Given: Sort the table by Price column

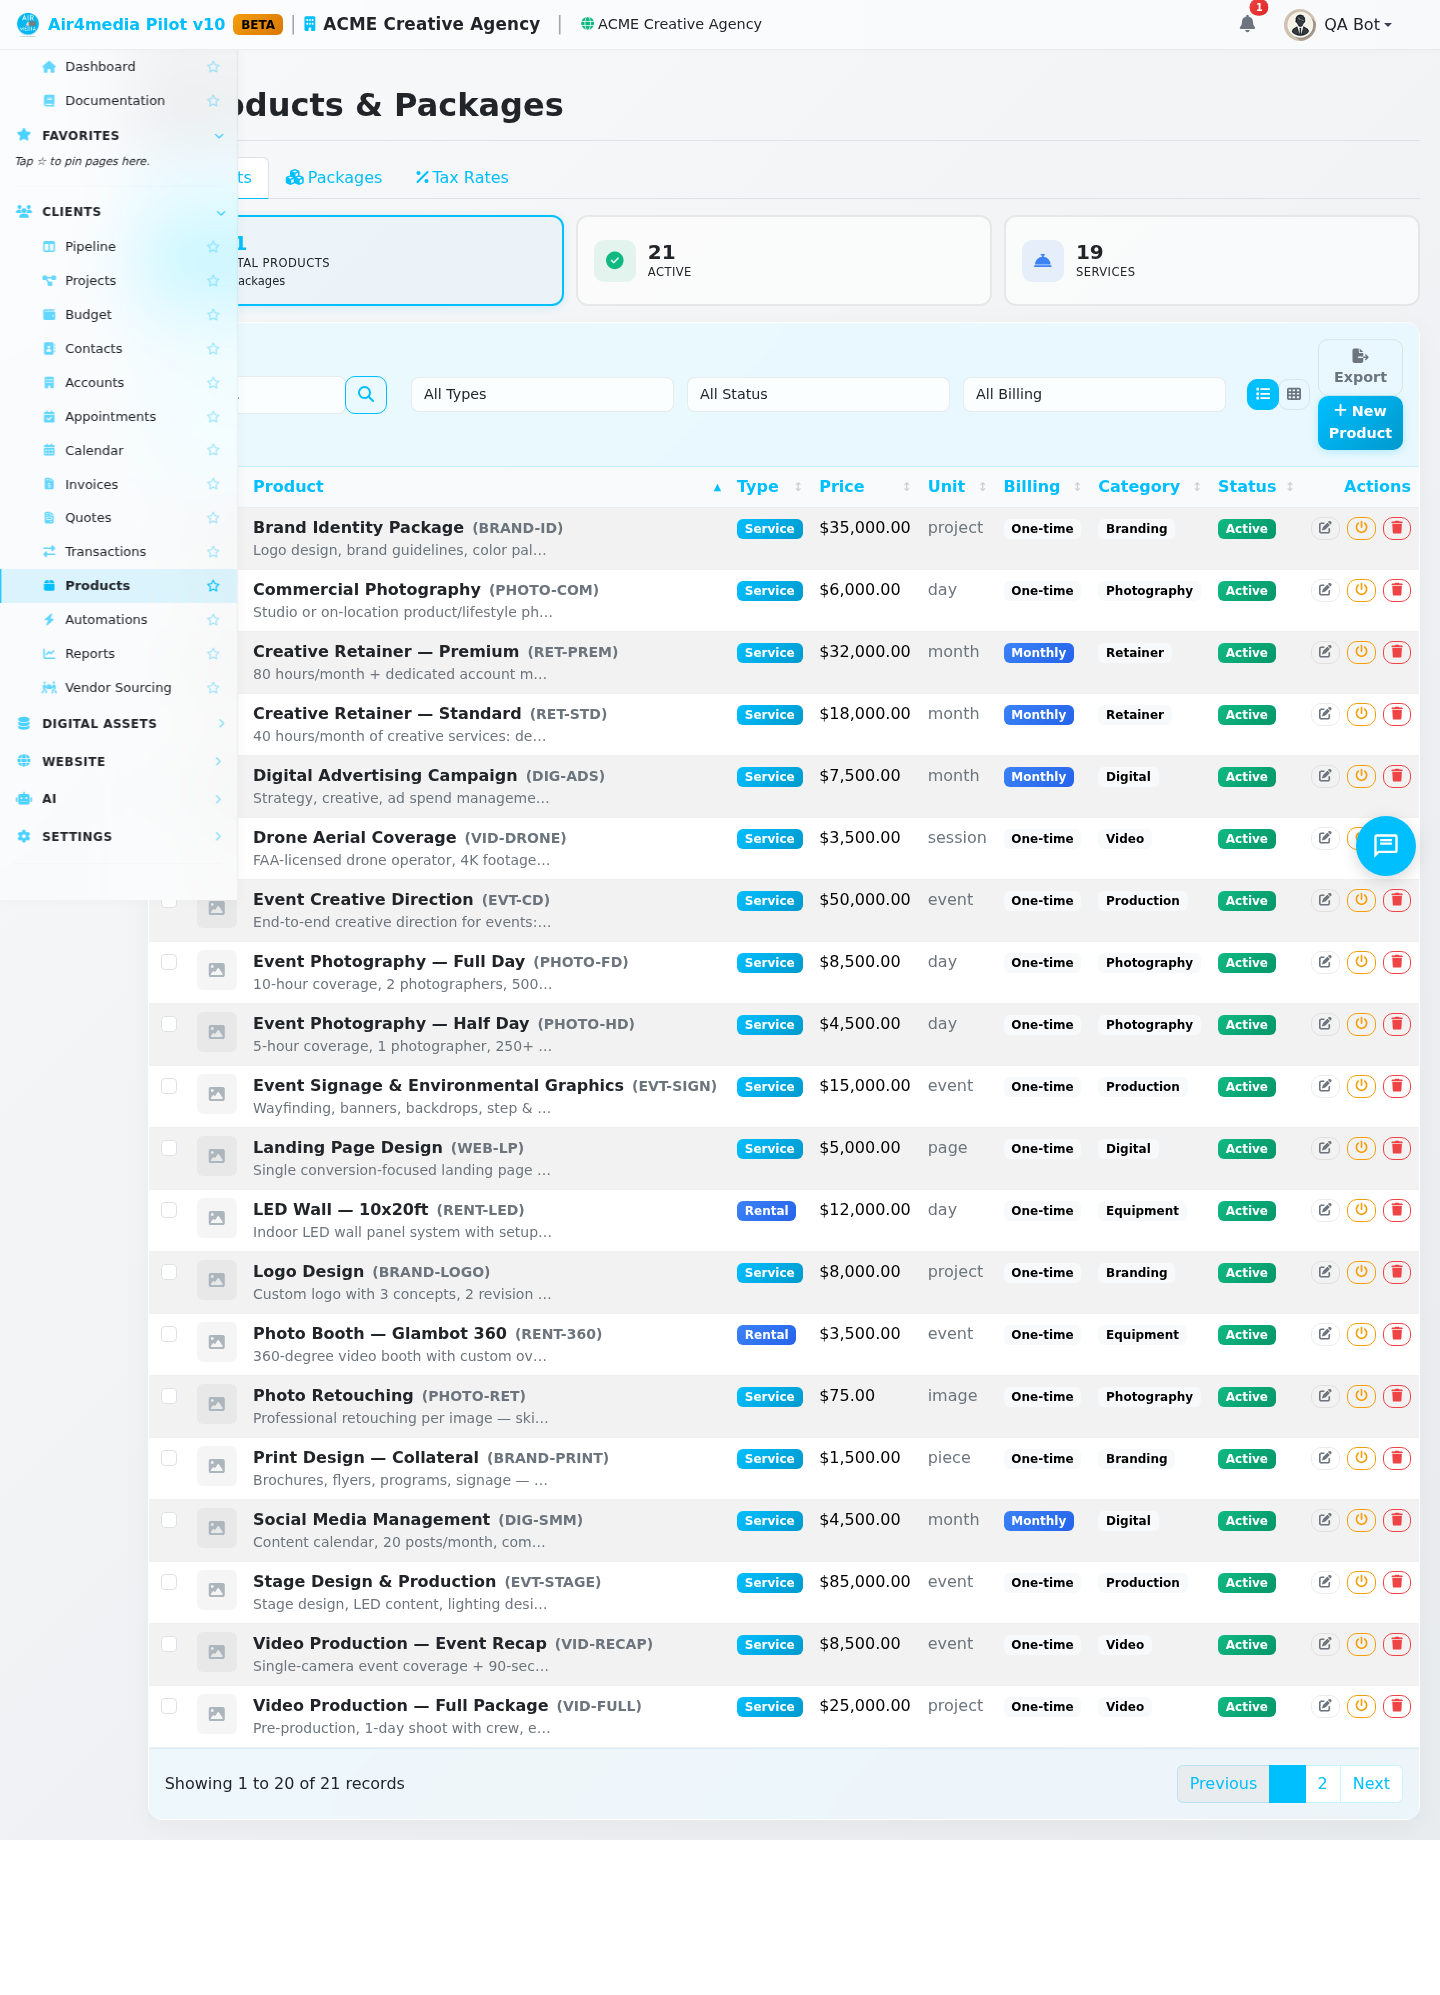Looking at the screenshot, I should pos(864,487).
